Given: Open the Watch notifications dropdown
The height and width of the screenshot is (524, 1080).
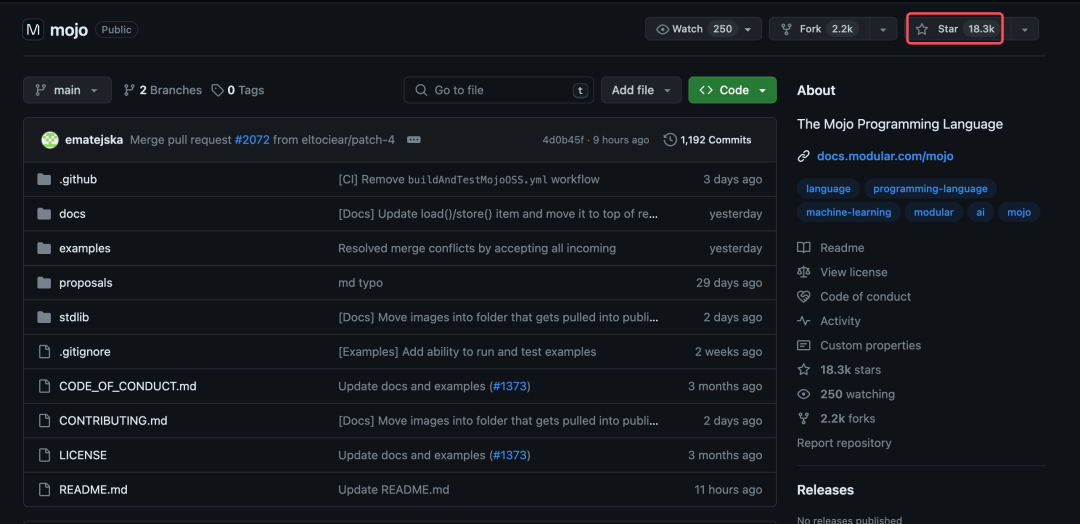Looking at the screenshot, I should tap(703, 29).
